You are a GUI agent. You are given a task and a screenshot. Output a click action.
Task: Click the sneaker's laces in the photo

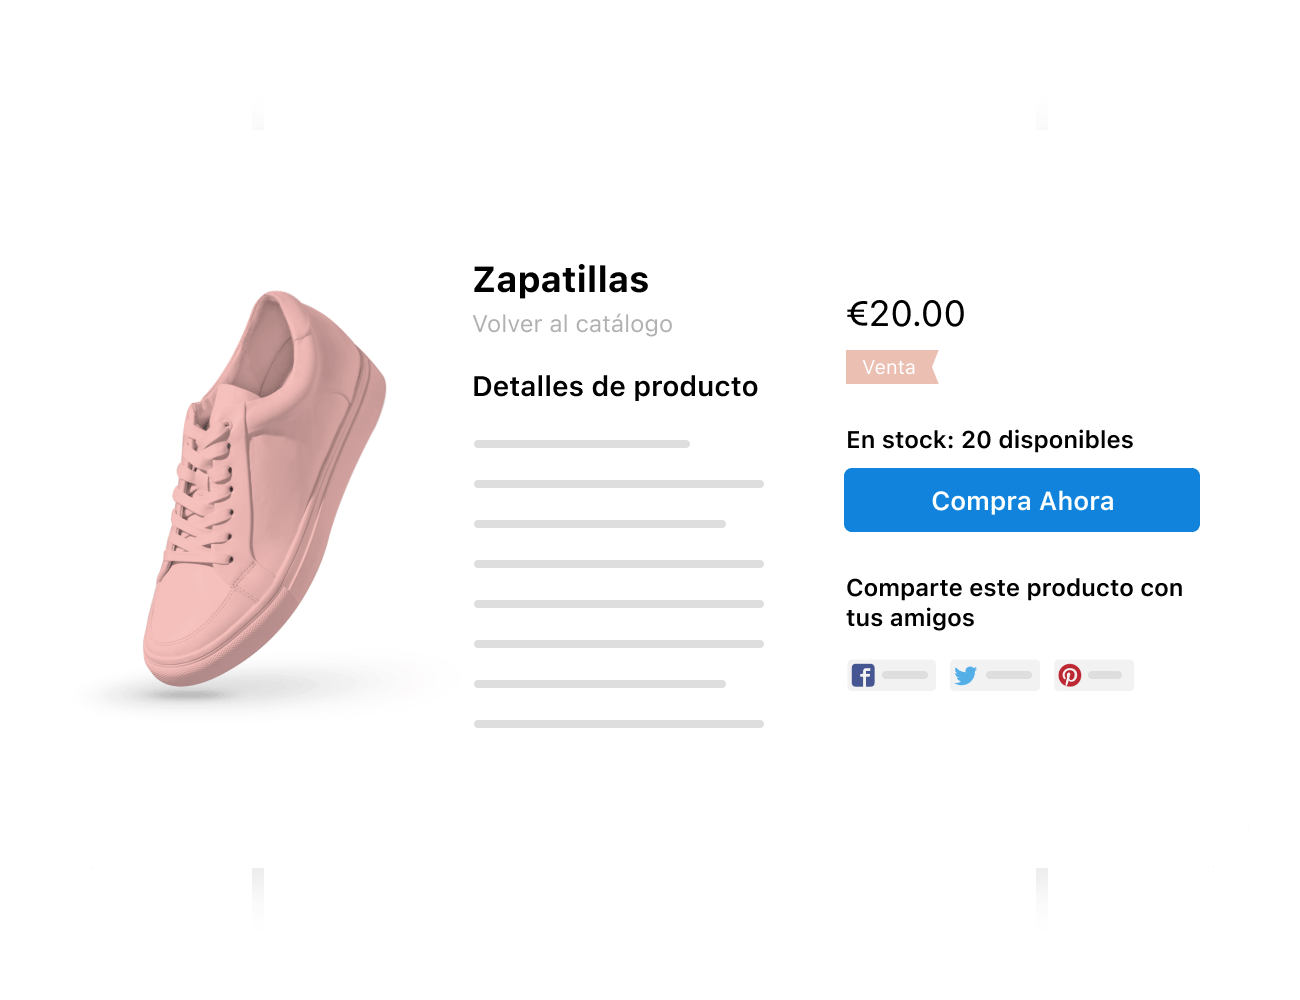tap(205, 480)
